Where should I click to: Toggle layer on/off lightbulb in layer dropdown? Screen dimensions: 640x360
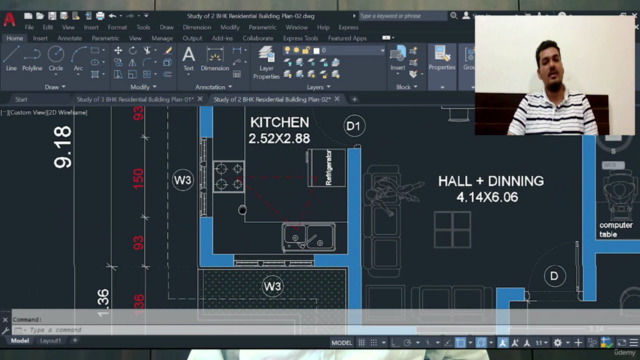[287, 50]
